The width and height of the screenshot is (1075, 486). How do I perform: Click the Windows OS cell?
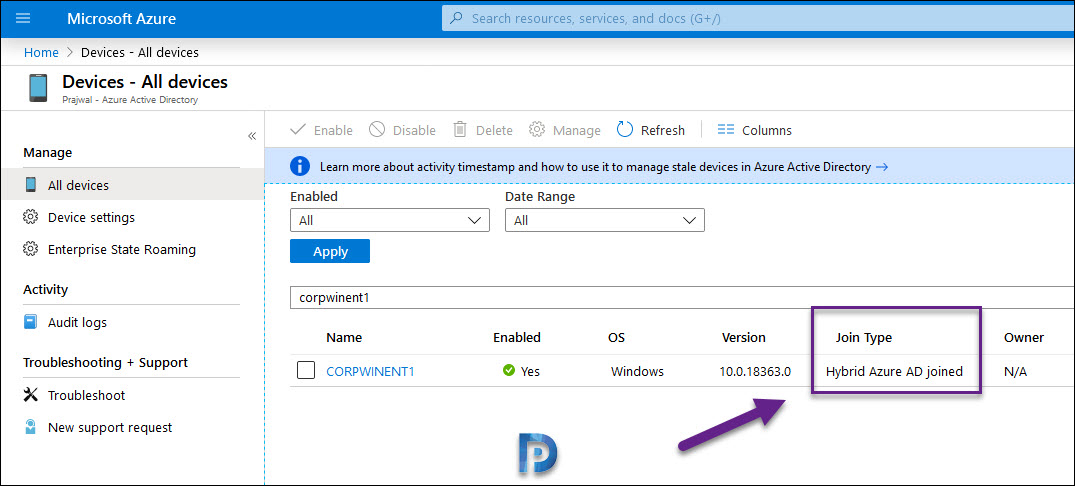(x=638, y=372)
